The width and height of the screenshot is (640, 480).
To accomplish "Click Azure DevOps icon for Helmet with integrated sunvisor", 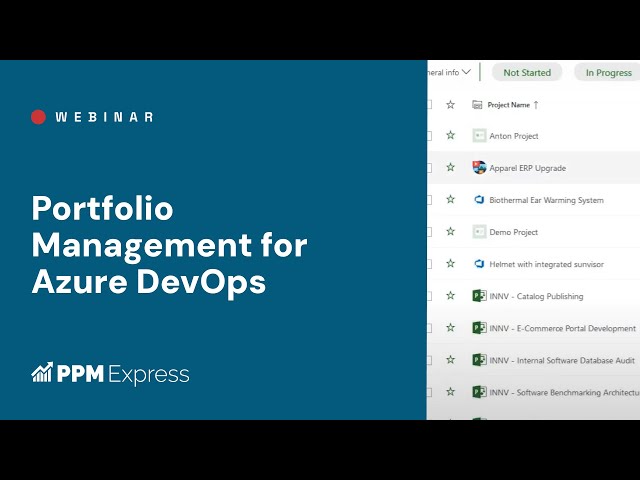I will click(479, 264).
